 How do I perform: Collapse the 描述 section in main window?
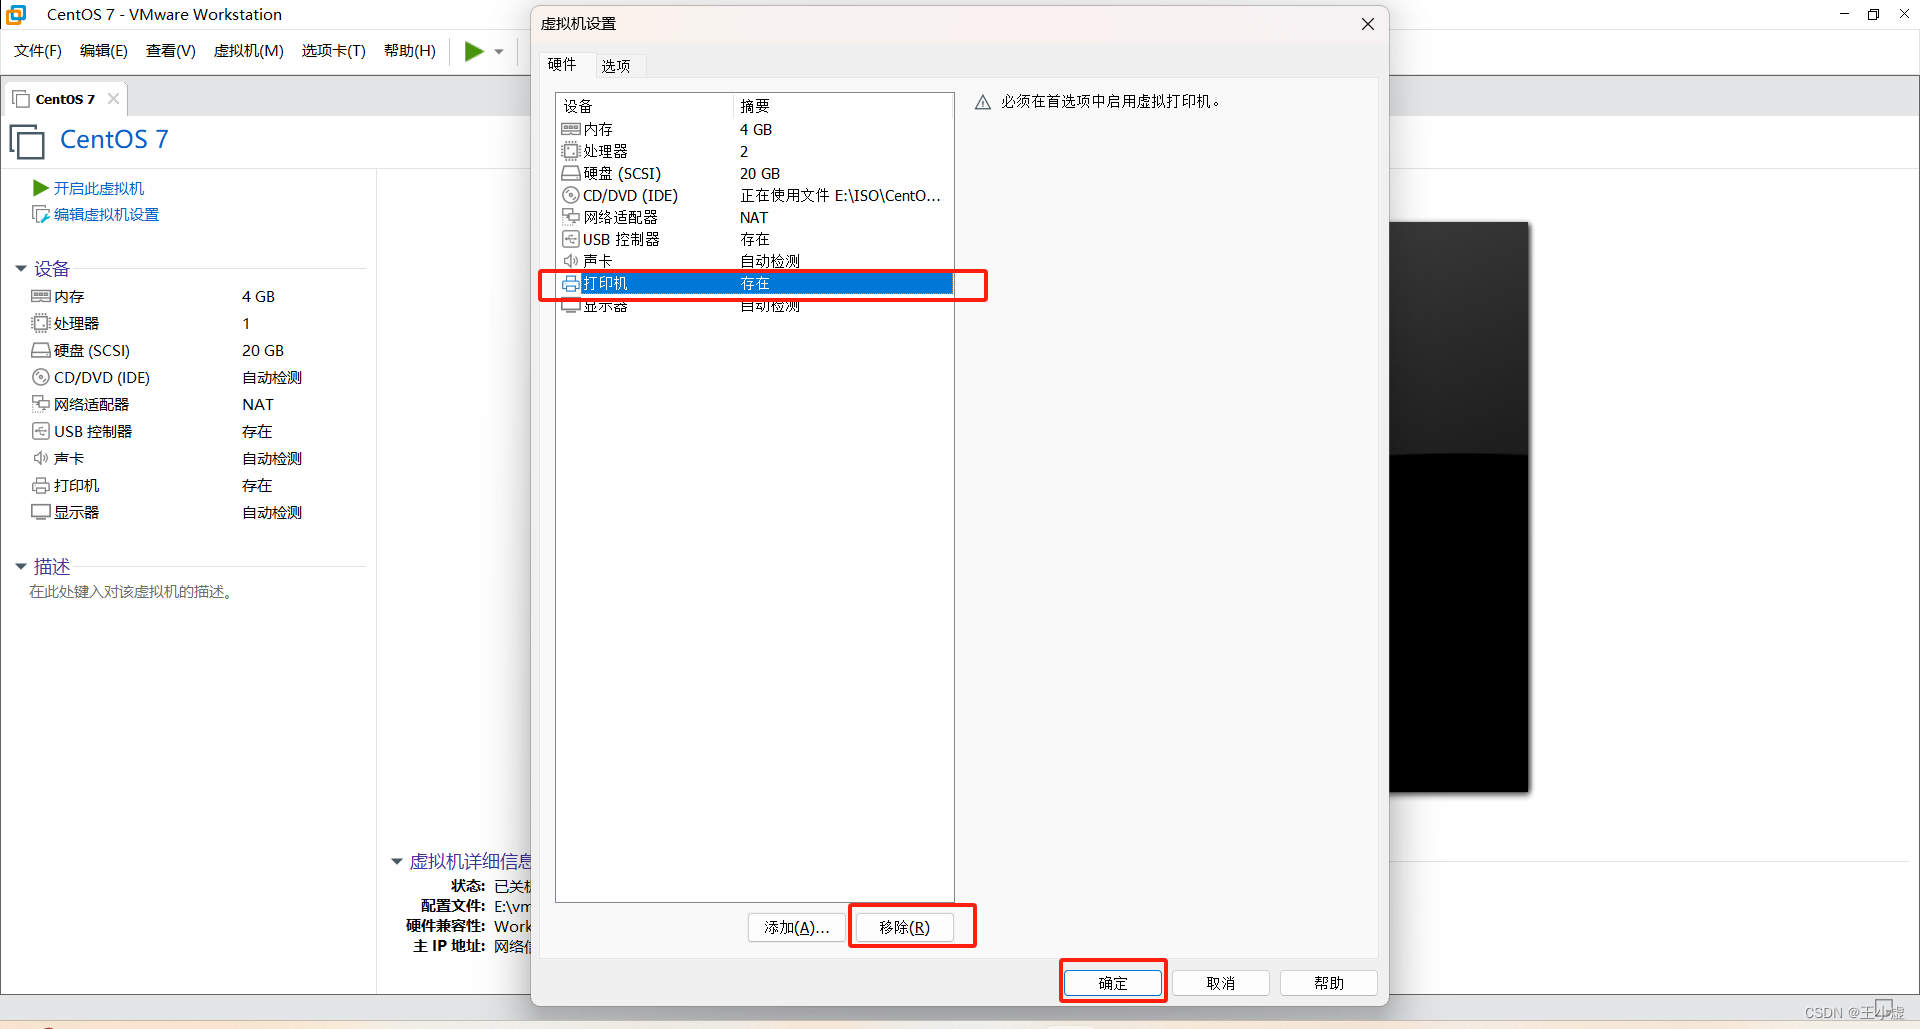pos(21,566)
